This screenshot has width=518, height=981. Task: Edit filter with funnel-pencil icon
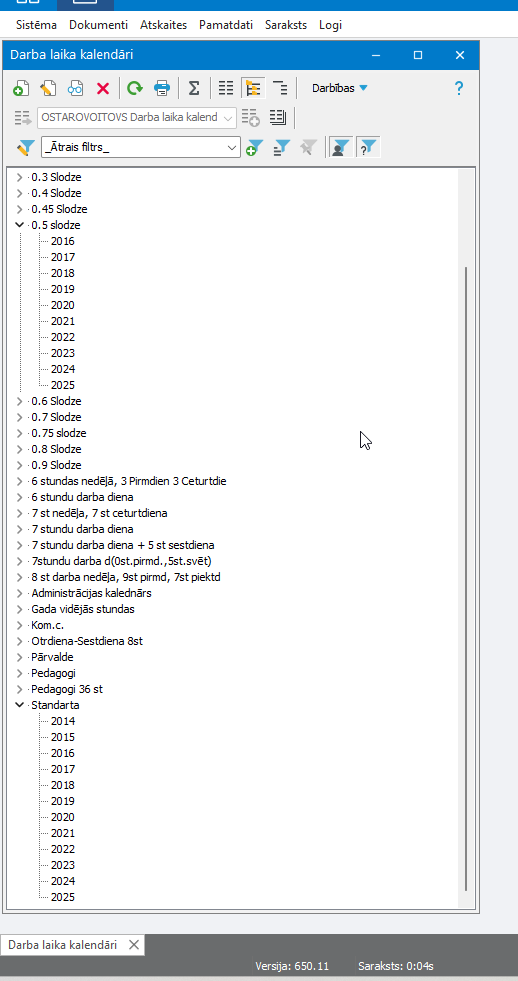(x=26, y=148)
